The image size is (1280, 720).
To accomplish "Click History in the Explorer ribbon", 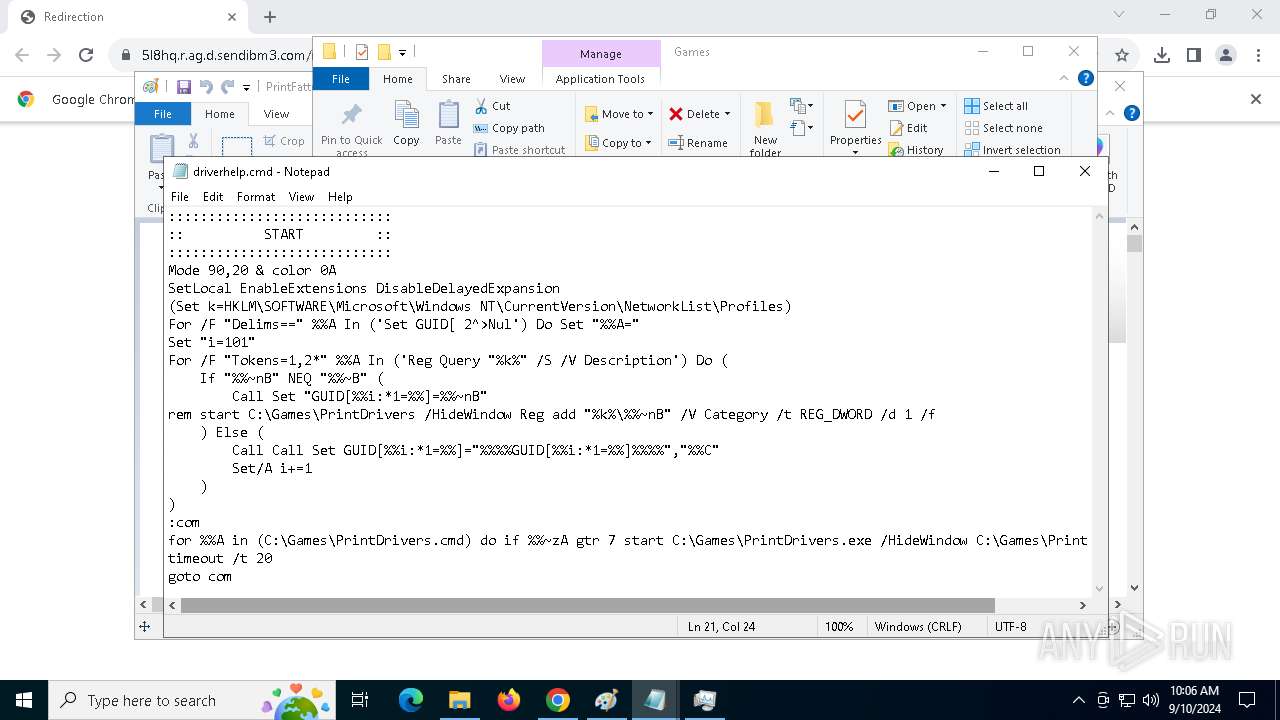I will pyautogui.click(x=915, y=150).
